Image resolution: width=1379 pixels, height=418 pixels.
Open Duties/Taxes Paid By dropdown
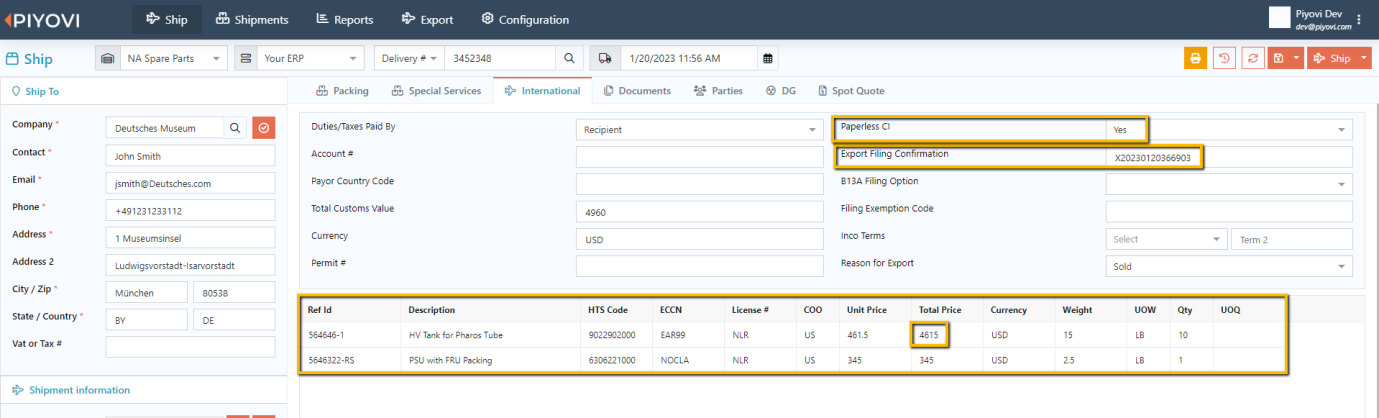699,129
